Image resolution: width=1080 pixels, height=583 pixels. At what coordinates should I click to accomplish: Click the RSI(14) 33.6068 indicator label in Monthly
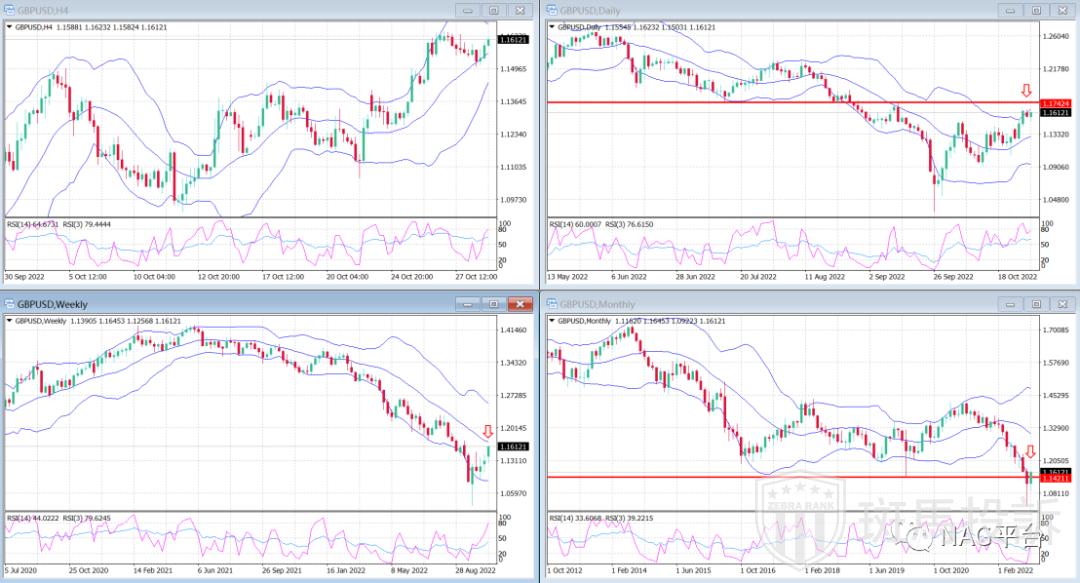tap(576, 518)
